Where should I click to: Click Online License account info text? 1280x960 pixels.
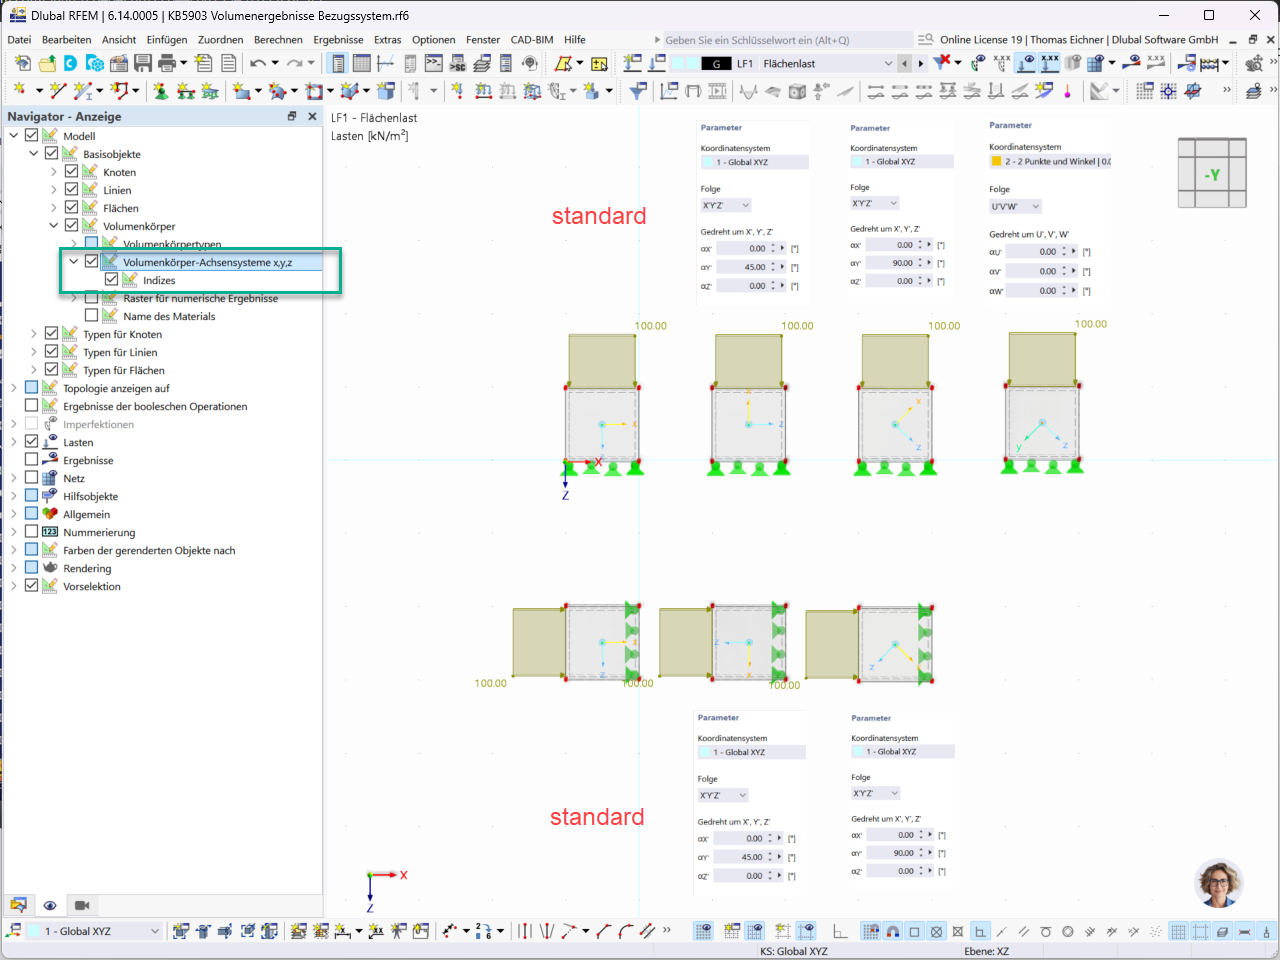point(1079,40)
